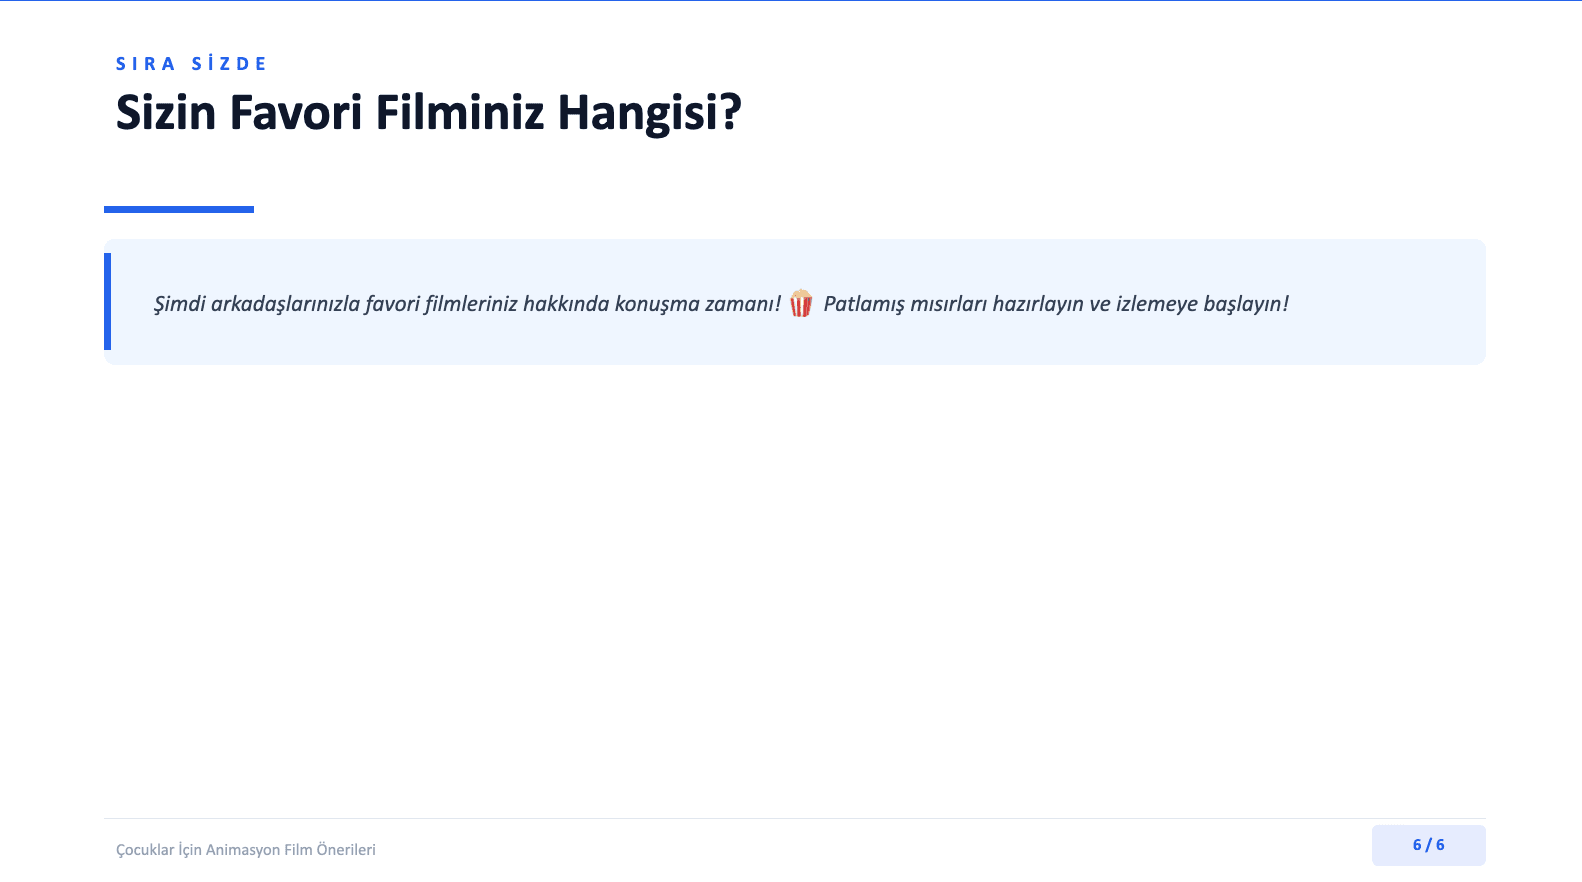This screenshot has width=1582, height=882.
Task: Select the heading "Sizin Favori Filminiz Hangisi?"
Action: point(429,112)
